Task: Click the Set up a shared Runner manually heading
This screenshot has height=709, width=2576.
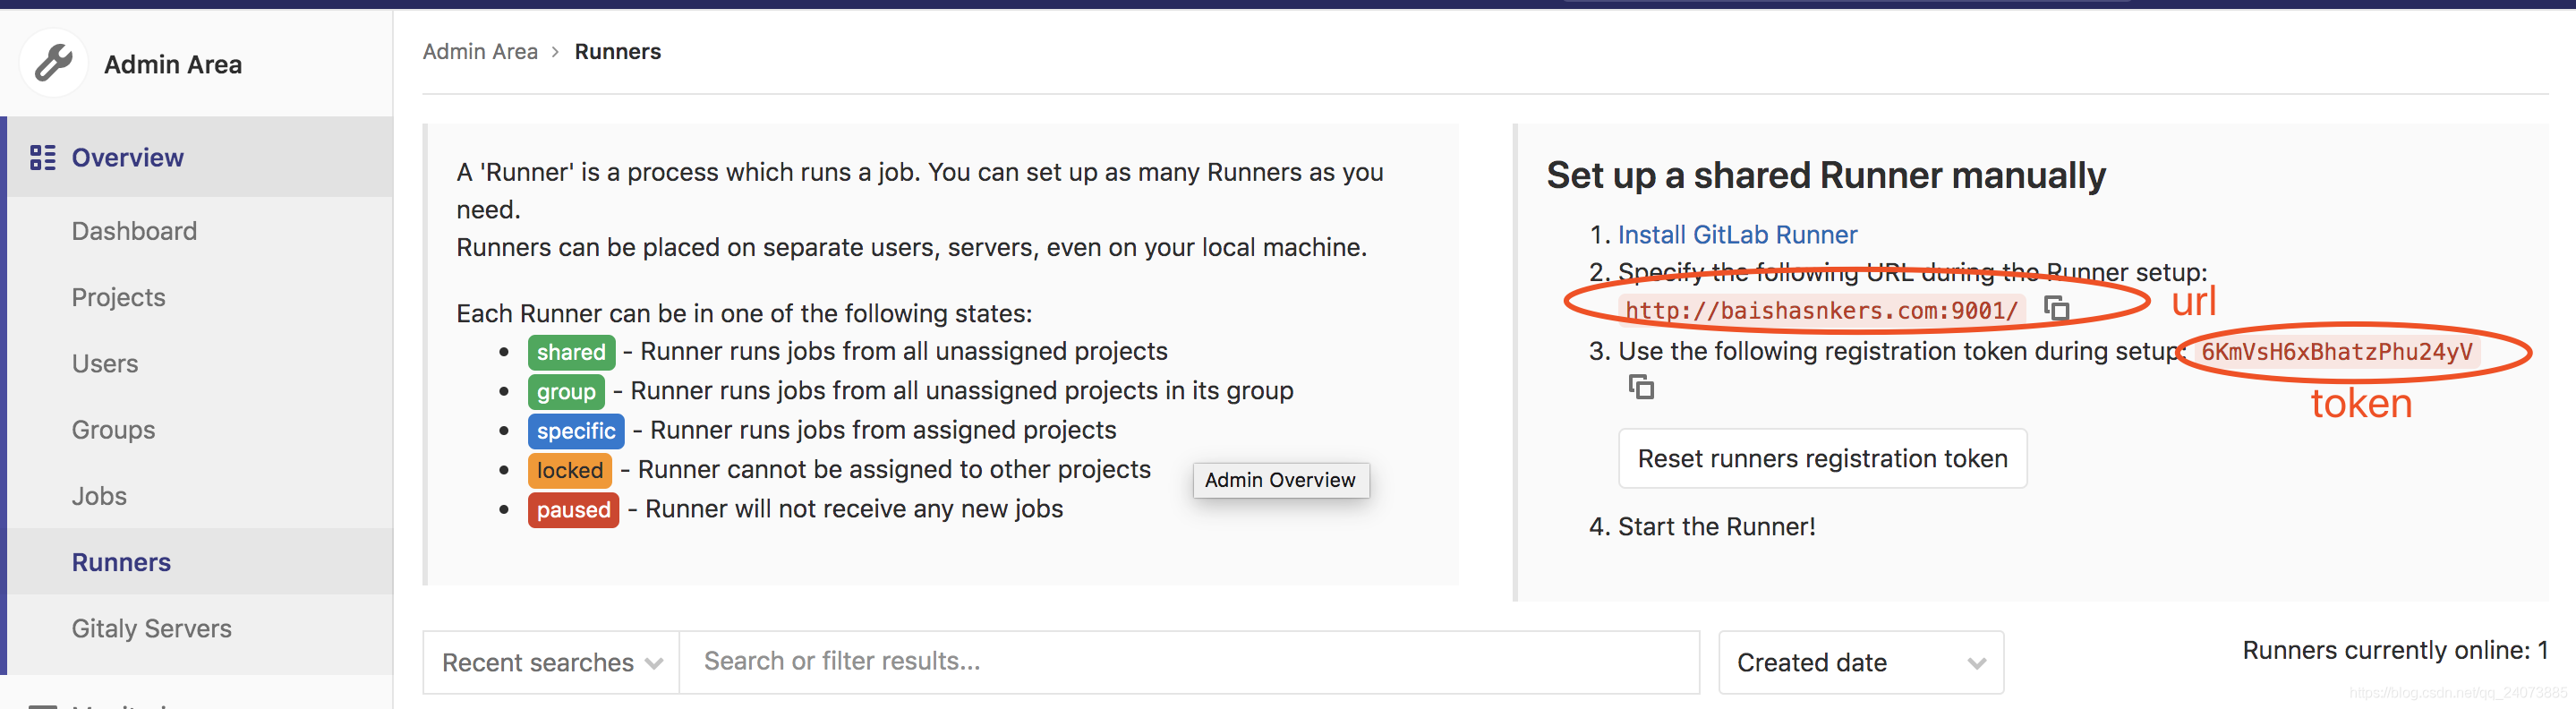Action: [1826, 175]
